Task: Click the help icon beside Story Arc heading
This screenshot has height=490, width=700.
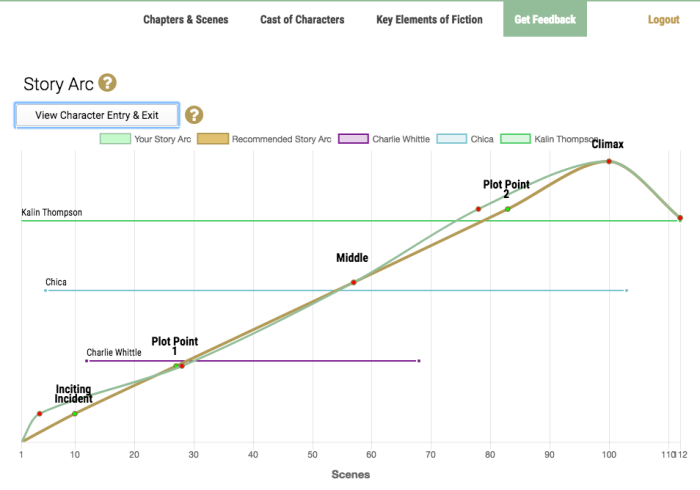Action: click(x=108, y=83)
